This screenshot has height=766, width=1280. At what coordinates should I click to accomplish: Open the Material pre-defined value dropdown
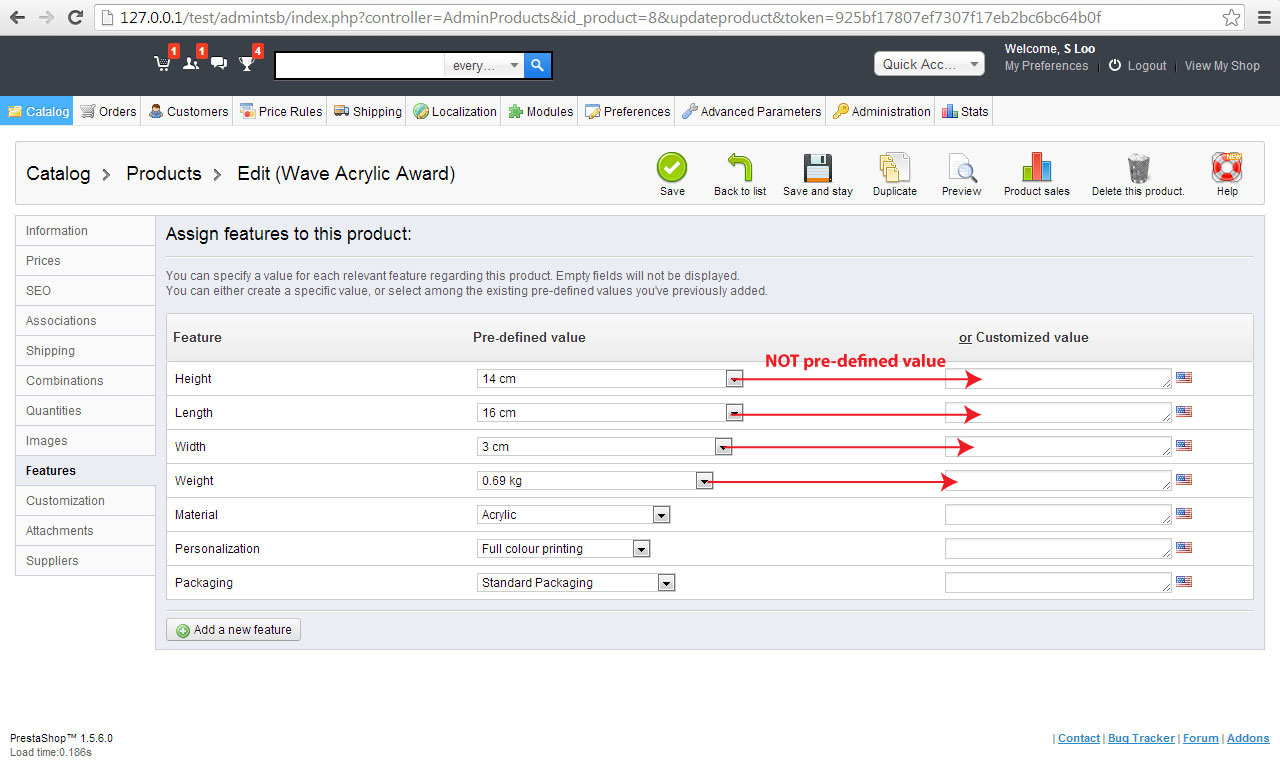coord(574,515)
